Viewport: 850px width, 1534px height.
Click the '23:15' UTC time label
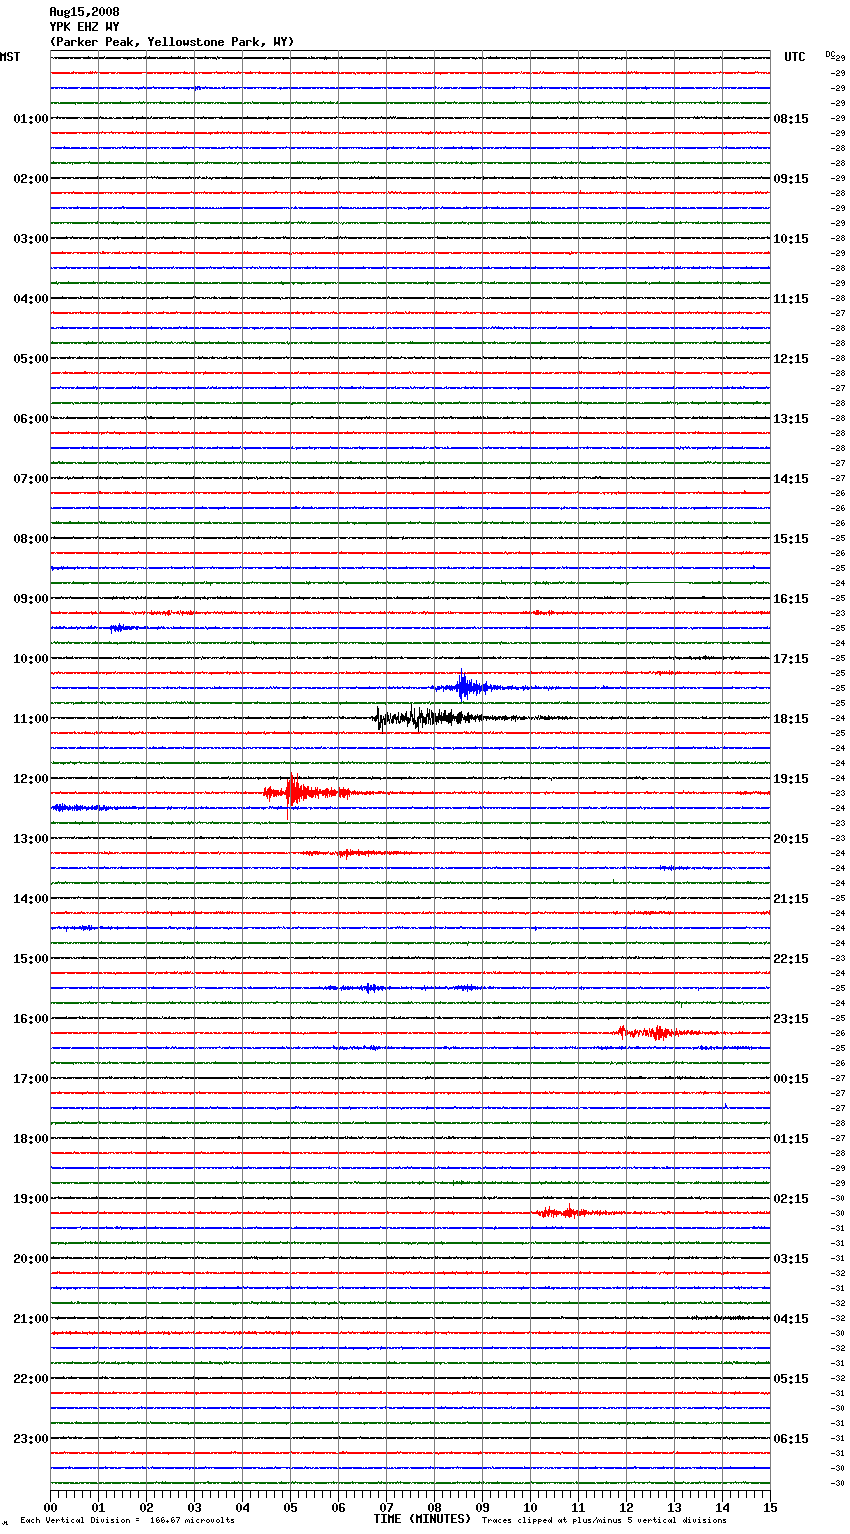[791, 1019]
